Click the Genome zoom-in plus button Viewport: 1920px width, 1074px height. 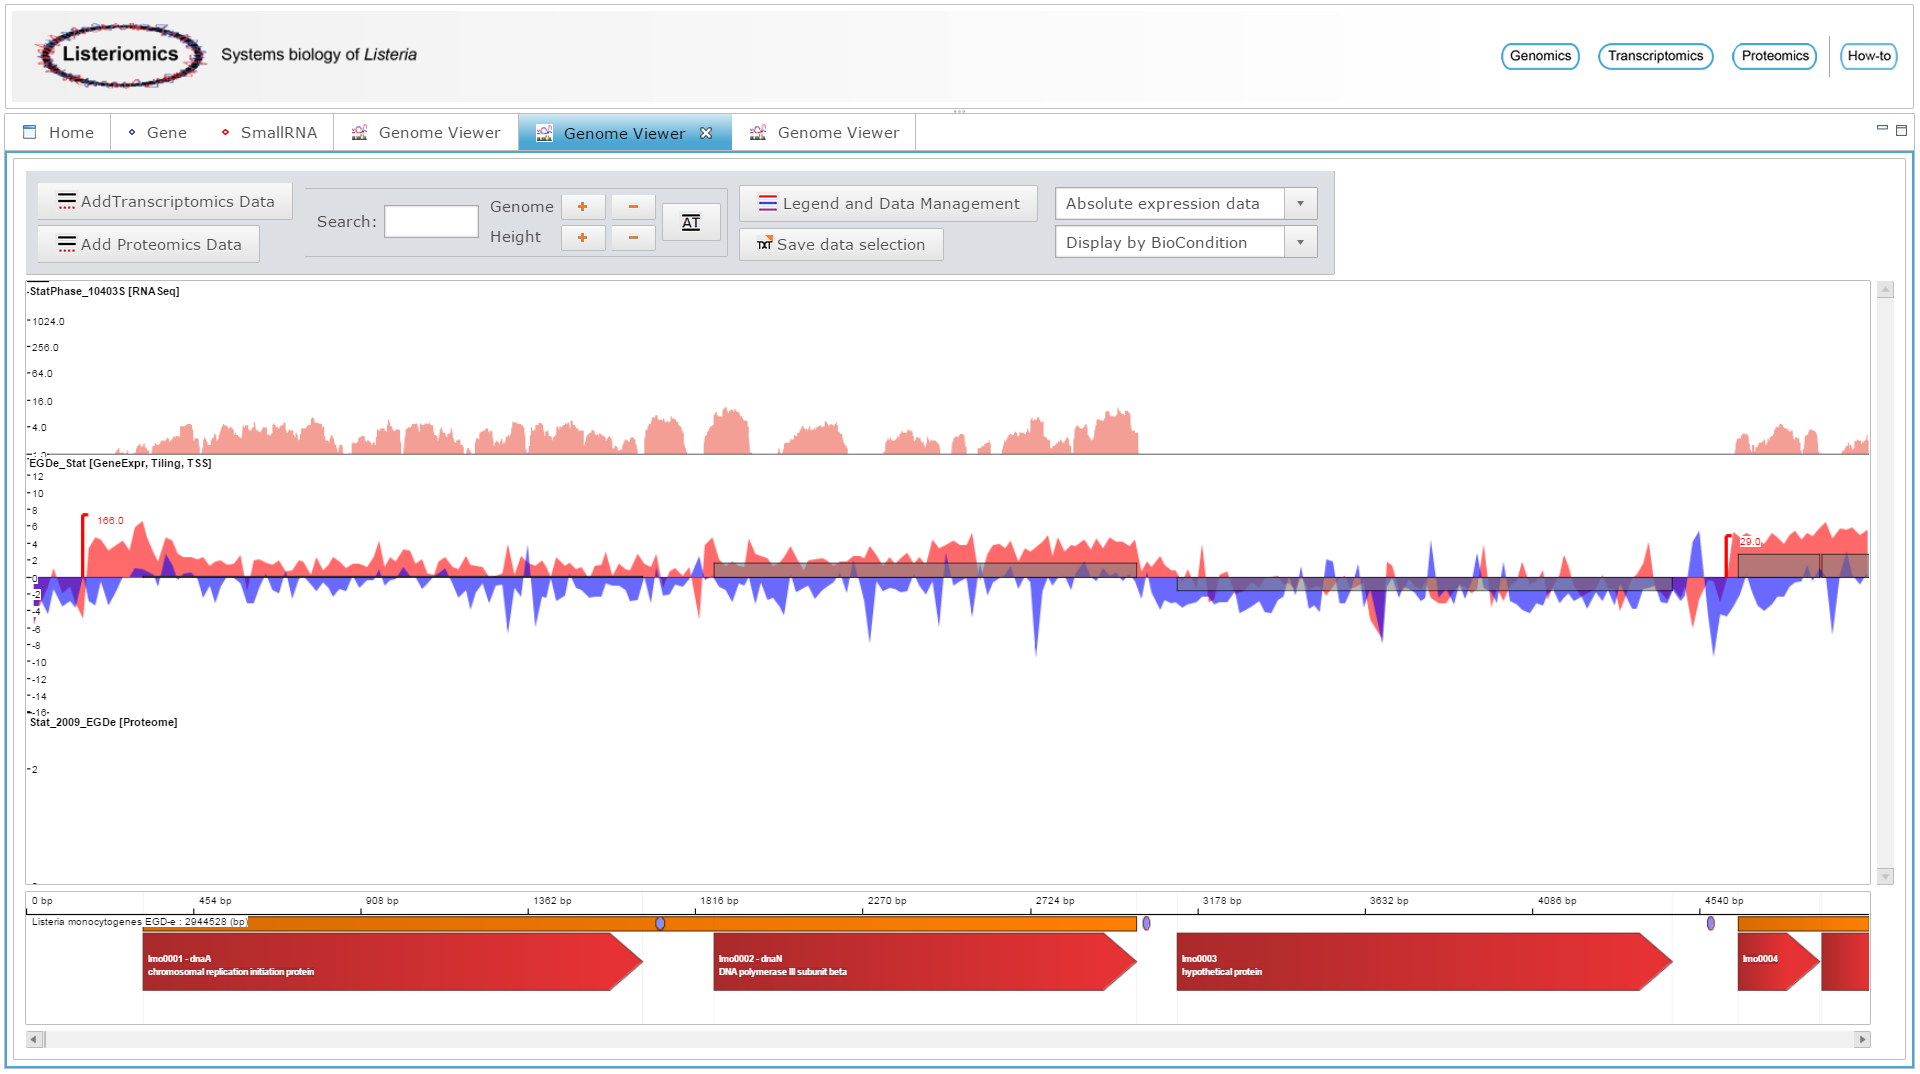click(x=582, y=207)
